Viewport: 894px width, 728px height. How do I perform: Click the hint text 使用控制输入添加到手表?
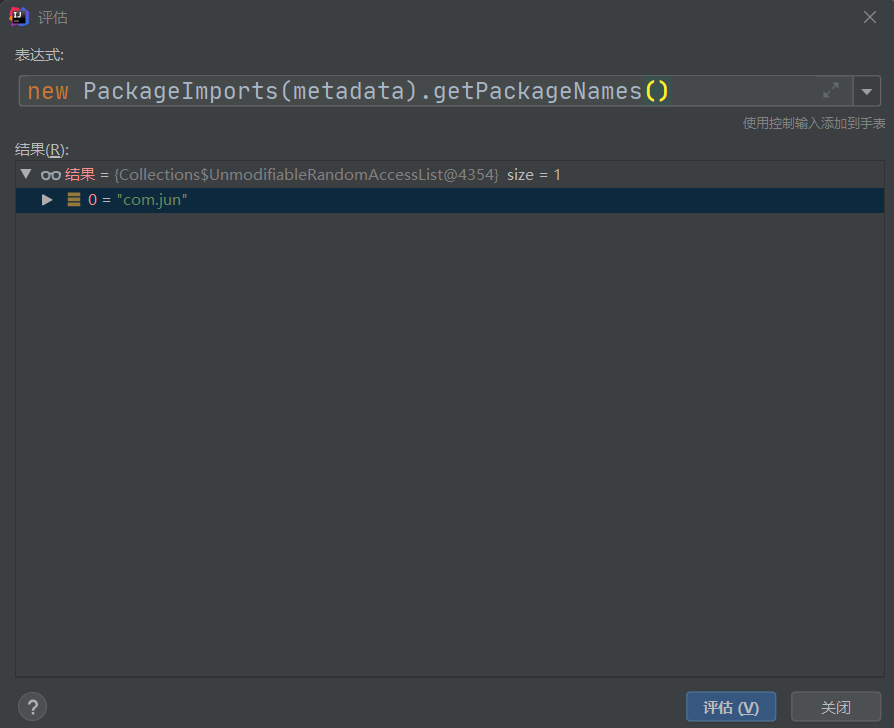[813, 123]
